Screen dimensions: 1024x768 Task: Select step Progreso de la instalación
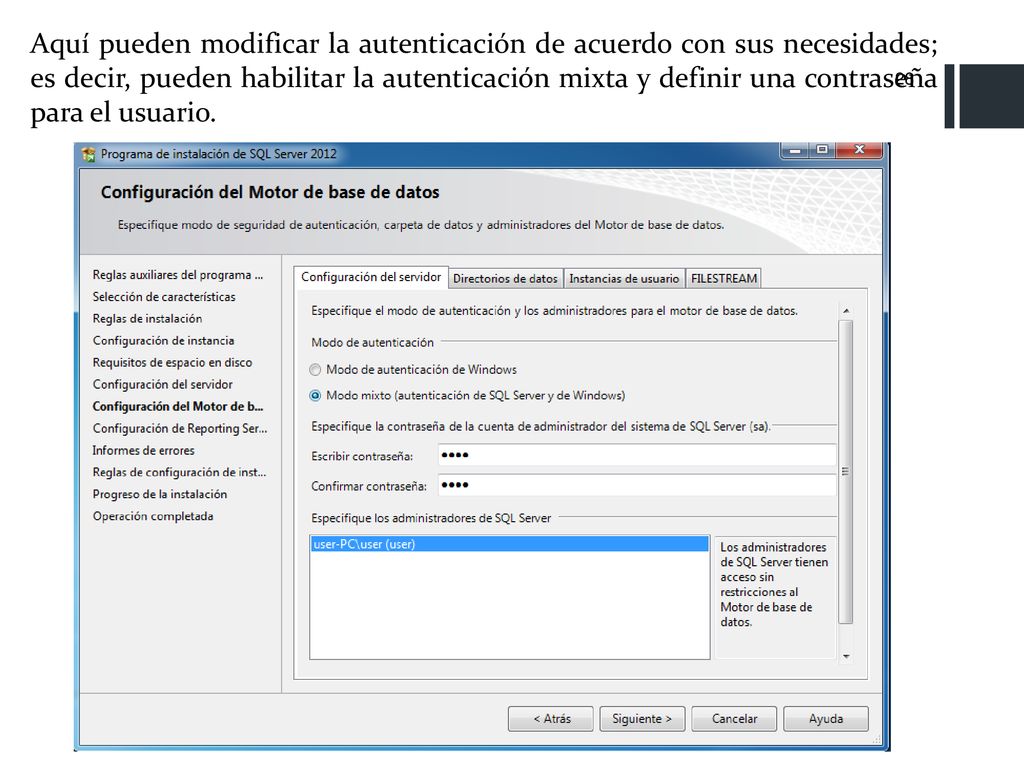point(160,494)
